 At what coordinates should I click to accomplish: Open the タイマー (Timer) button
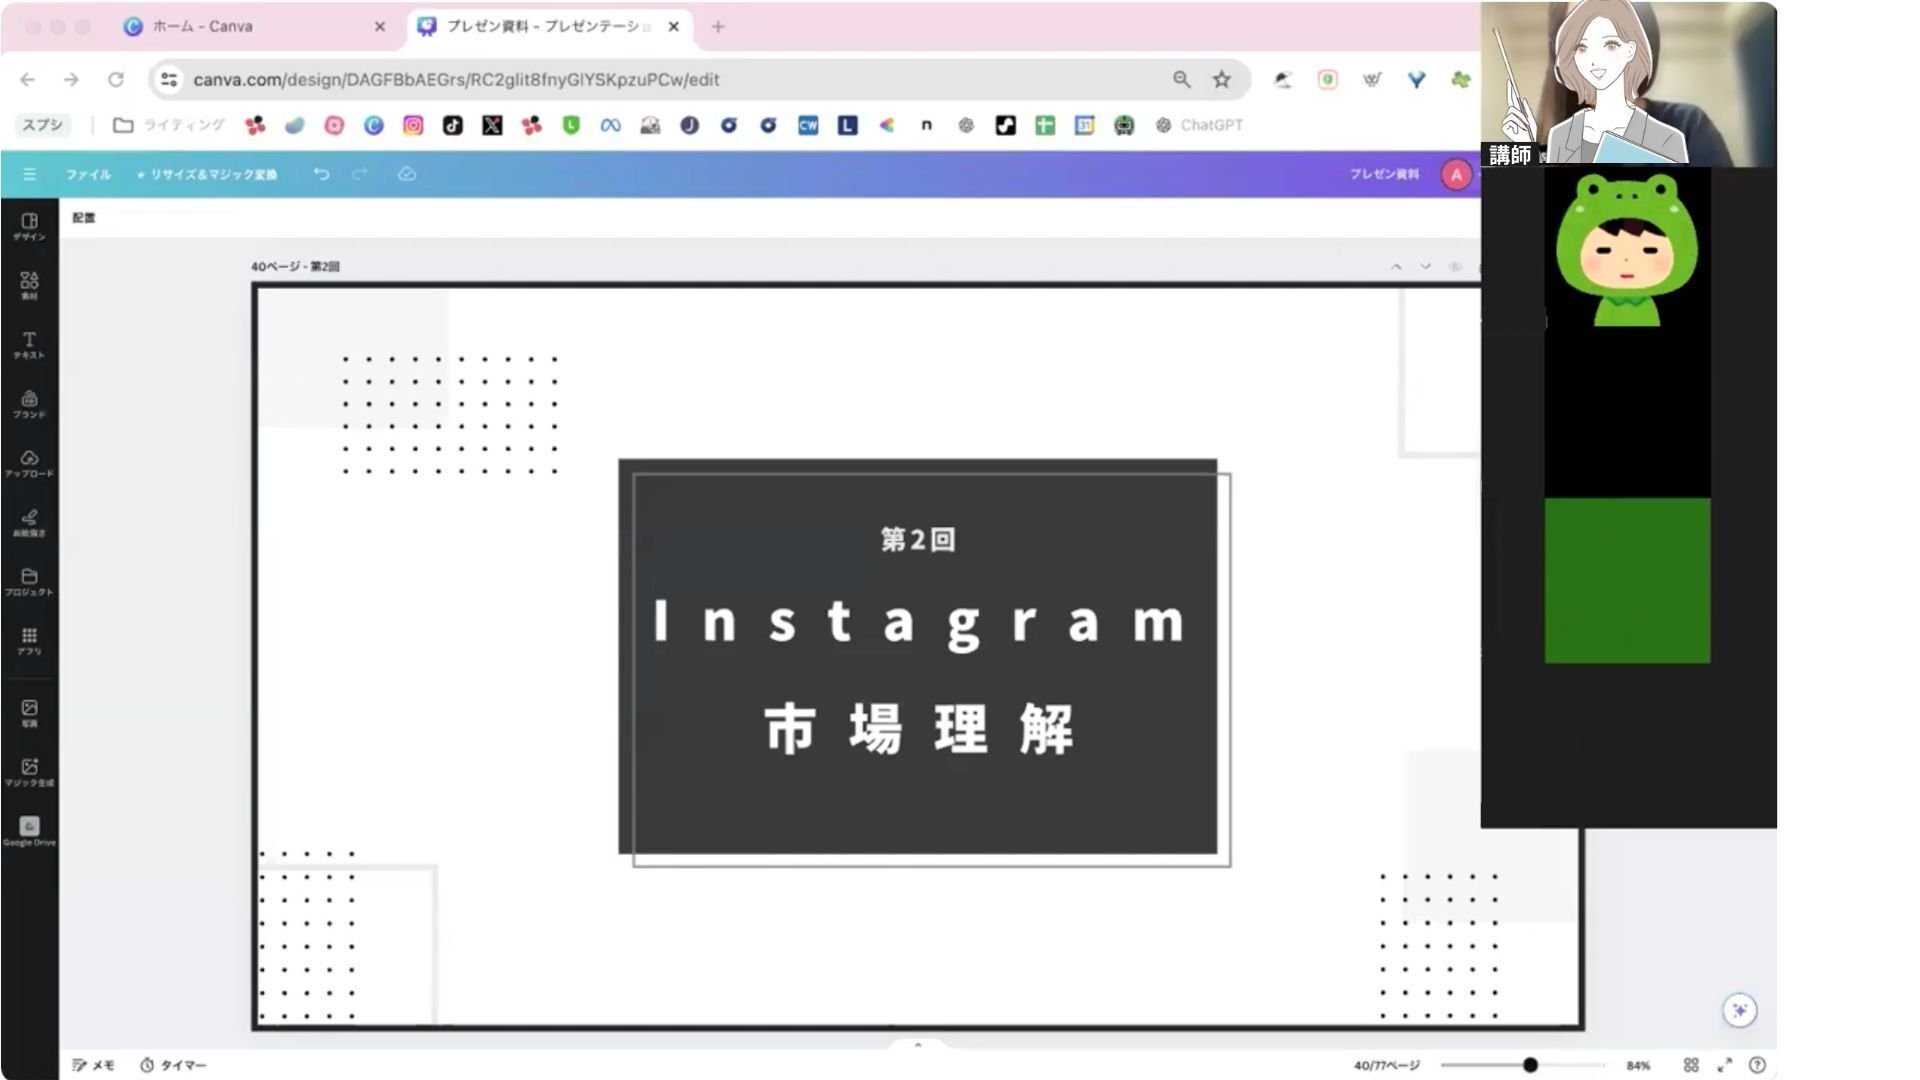[x=173, y=1065]
